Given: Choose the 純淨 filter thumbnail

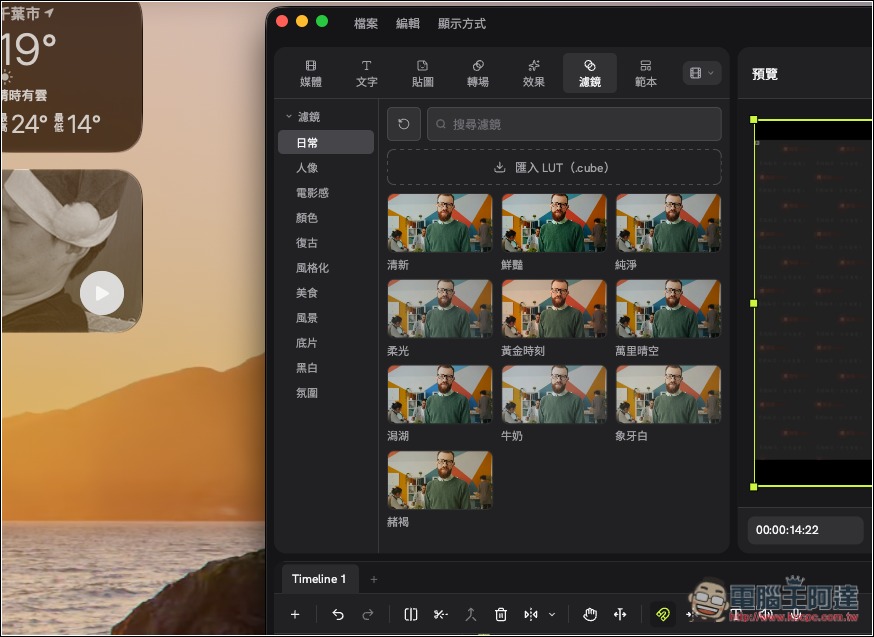Looking at the screenshot, I should 668,223.
